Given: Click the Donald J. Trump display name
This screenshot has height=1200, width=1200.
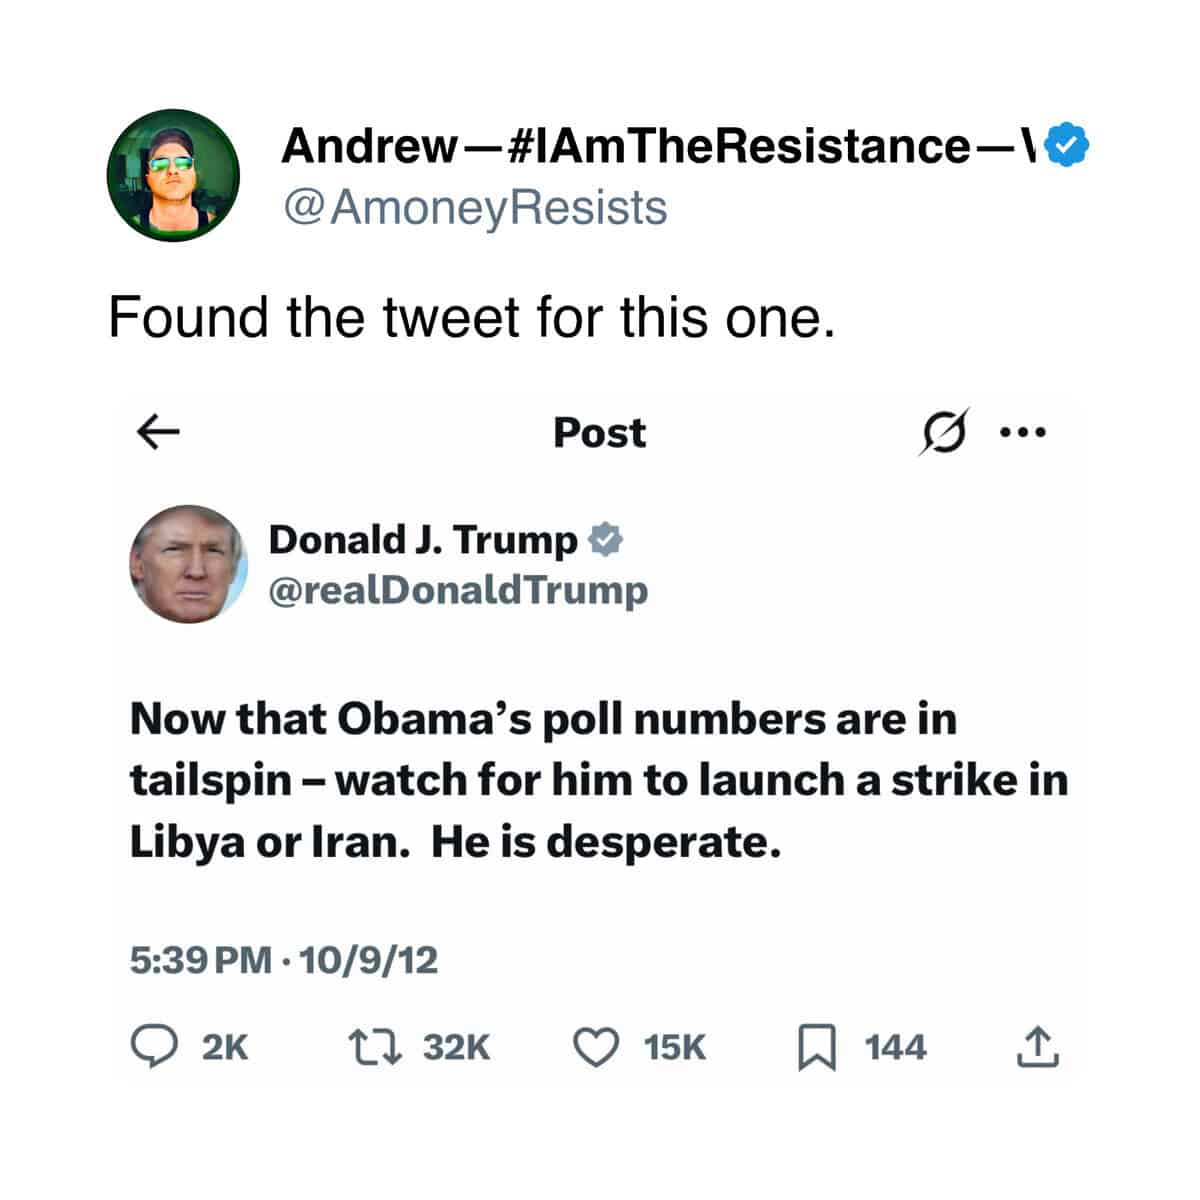Looking at the screenshot, I should point(423,540).
